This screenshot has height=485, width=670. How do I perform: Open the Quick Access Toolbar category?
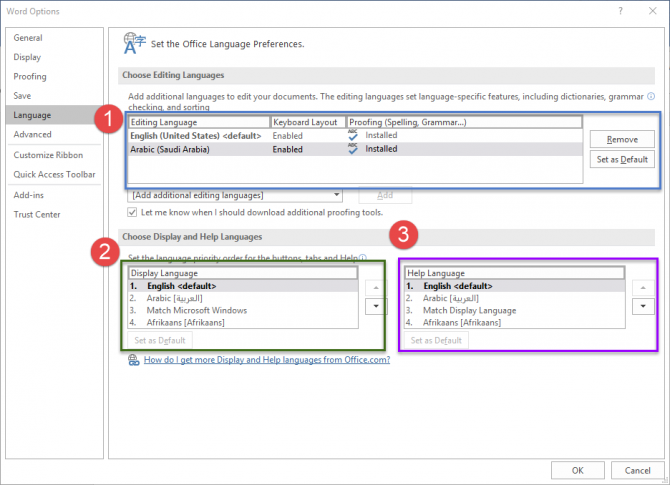point(54,174)
